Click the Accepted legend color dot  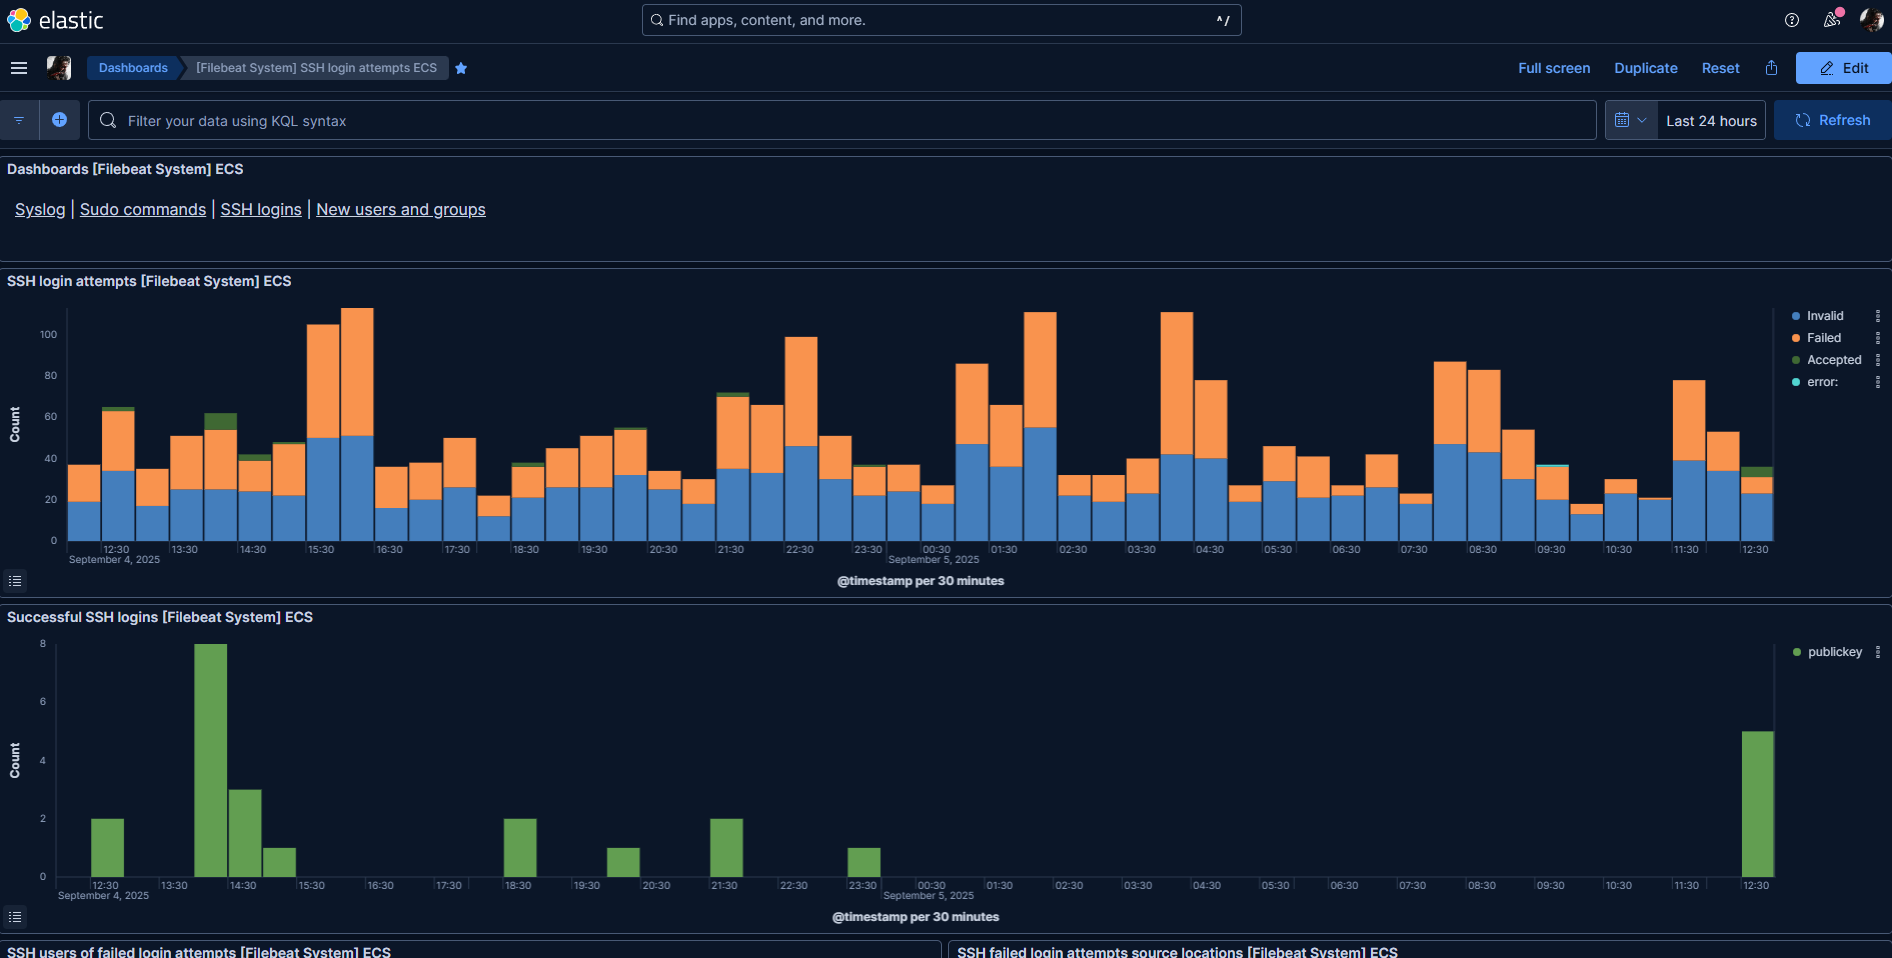[1796, 360]
